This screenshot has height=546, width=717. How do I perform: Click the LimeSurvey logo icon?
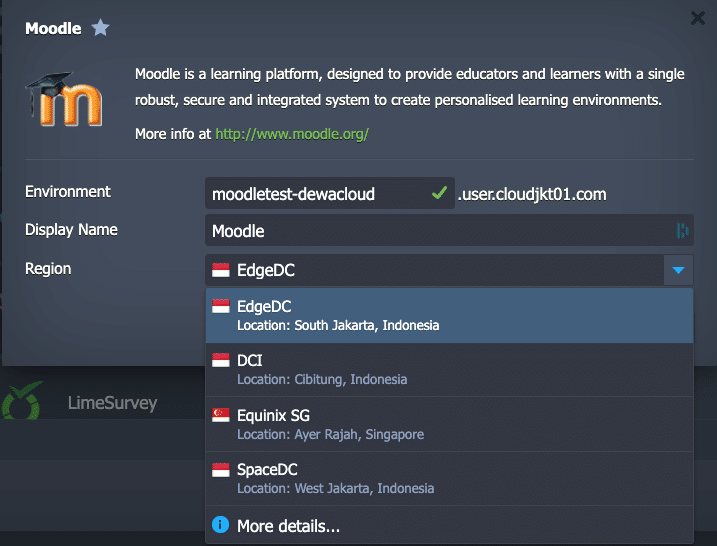coord(22,404)
